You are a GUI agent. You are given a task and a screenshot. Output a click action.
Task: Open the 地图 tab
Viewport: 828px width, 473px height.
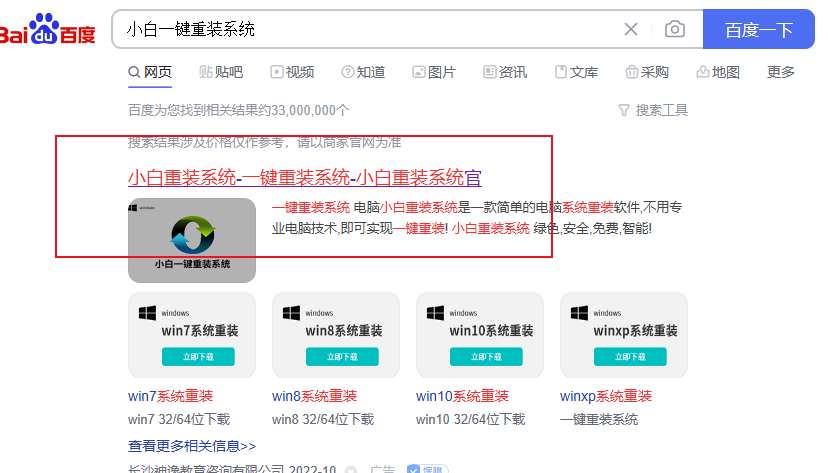click(x=718, y=72)
